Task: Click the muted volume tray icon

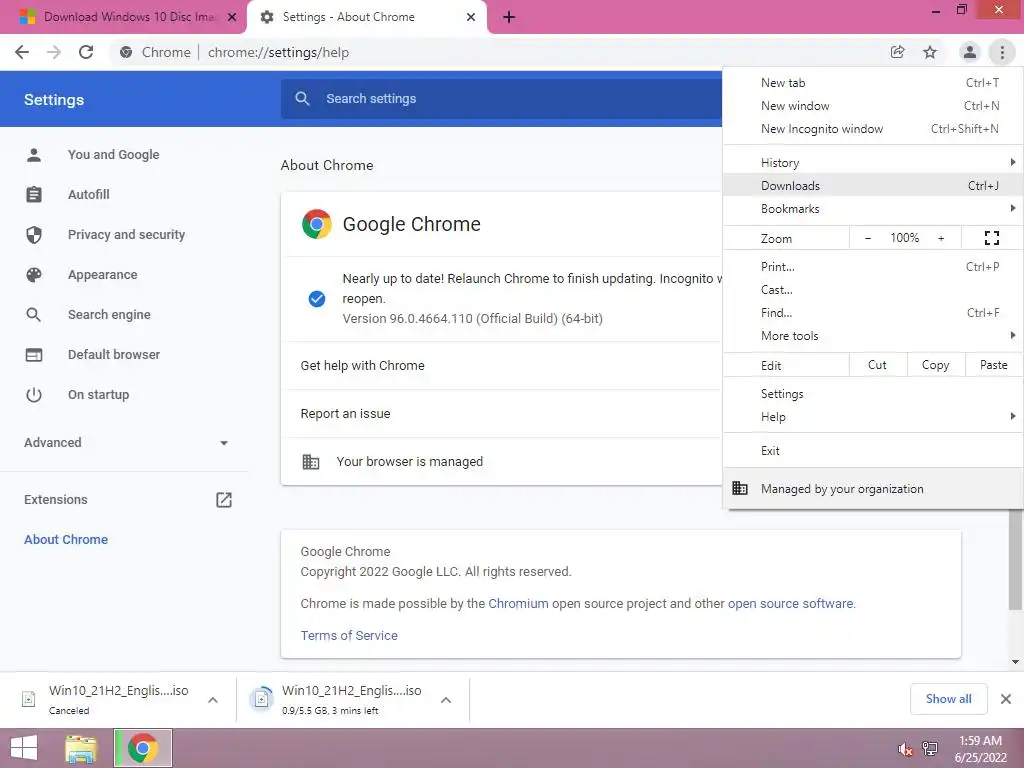Action: click(x=905, y=749)
